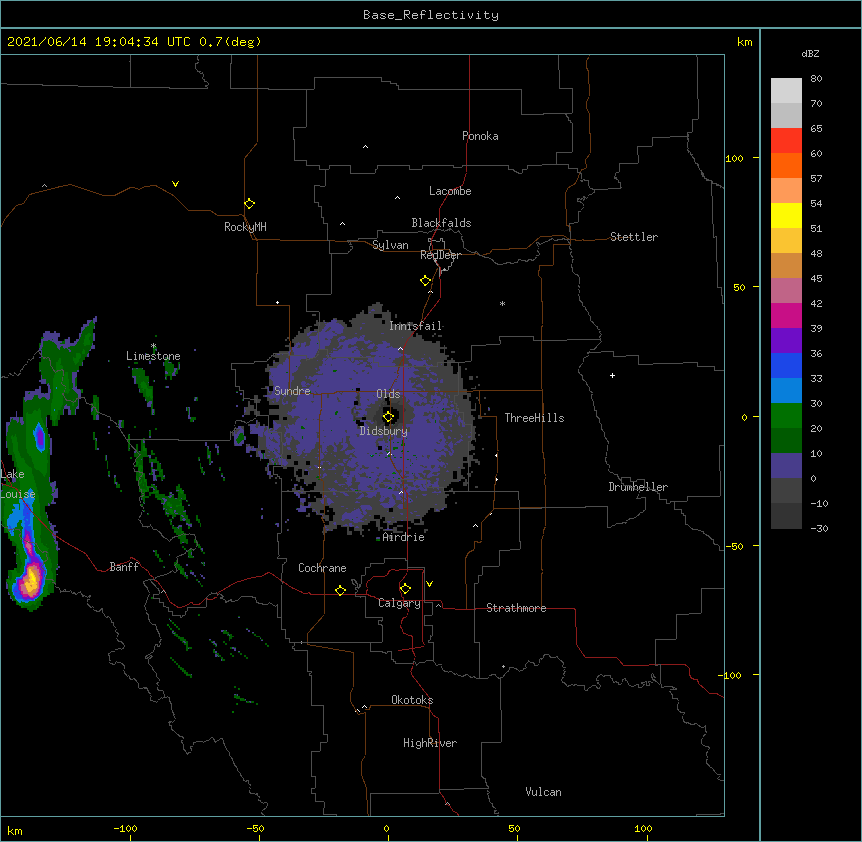Click the asterisk marker above Limestone label

click(153, 346)
